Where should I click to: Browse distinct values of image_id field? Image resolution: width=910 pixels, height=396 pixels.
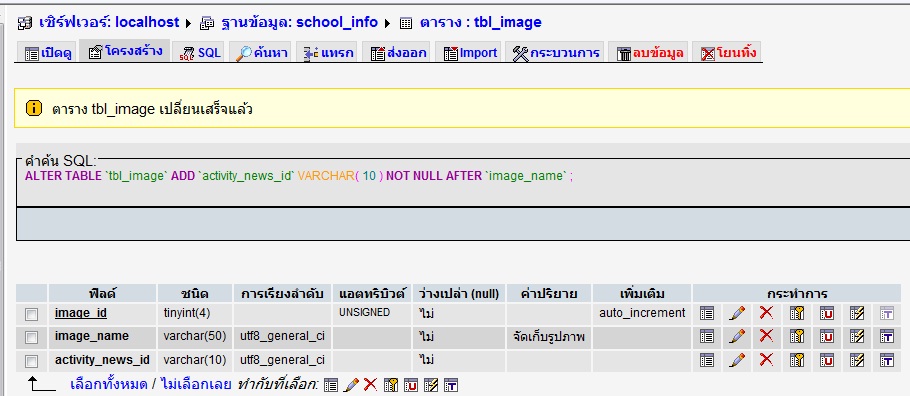click(706, 313)
